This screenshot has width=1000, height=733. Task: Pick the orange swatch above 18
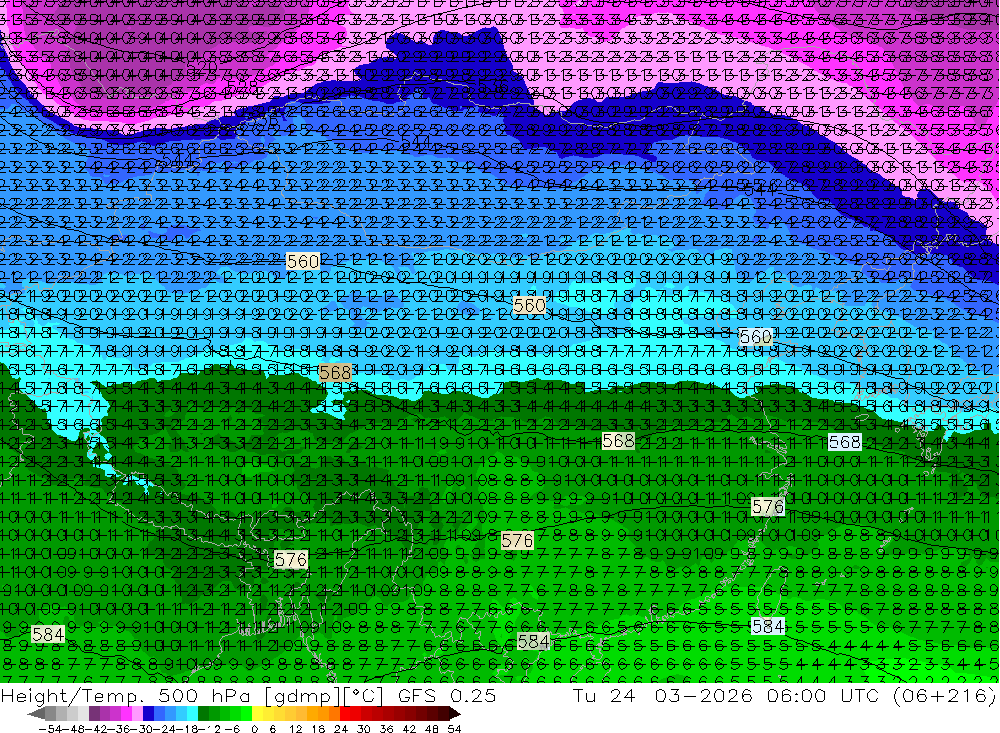coord(323,714)
